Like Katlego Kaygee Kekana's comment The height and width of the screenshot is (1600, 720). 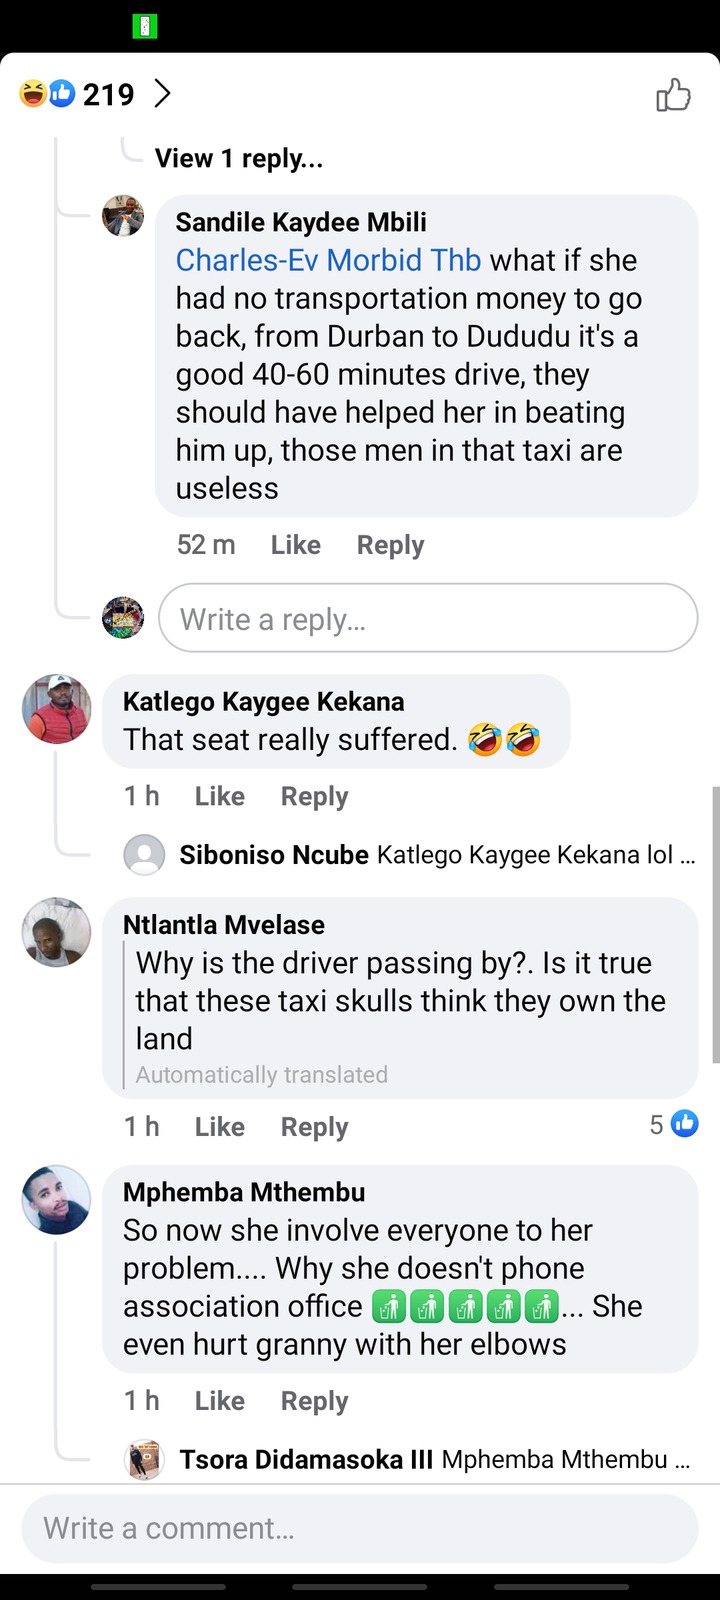click(219, 796)
